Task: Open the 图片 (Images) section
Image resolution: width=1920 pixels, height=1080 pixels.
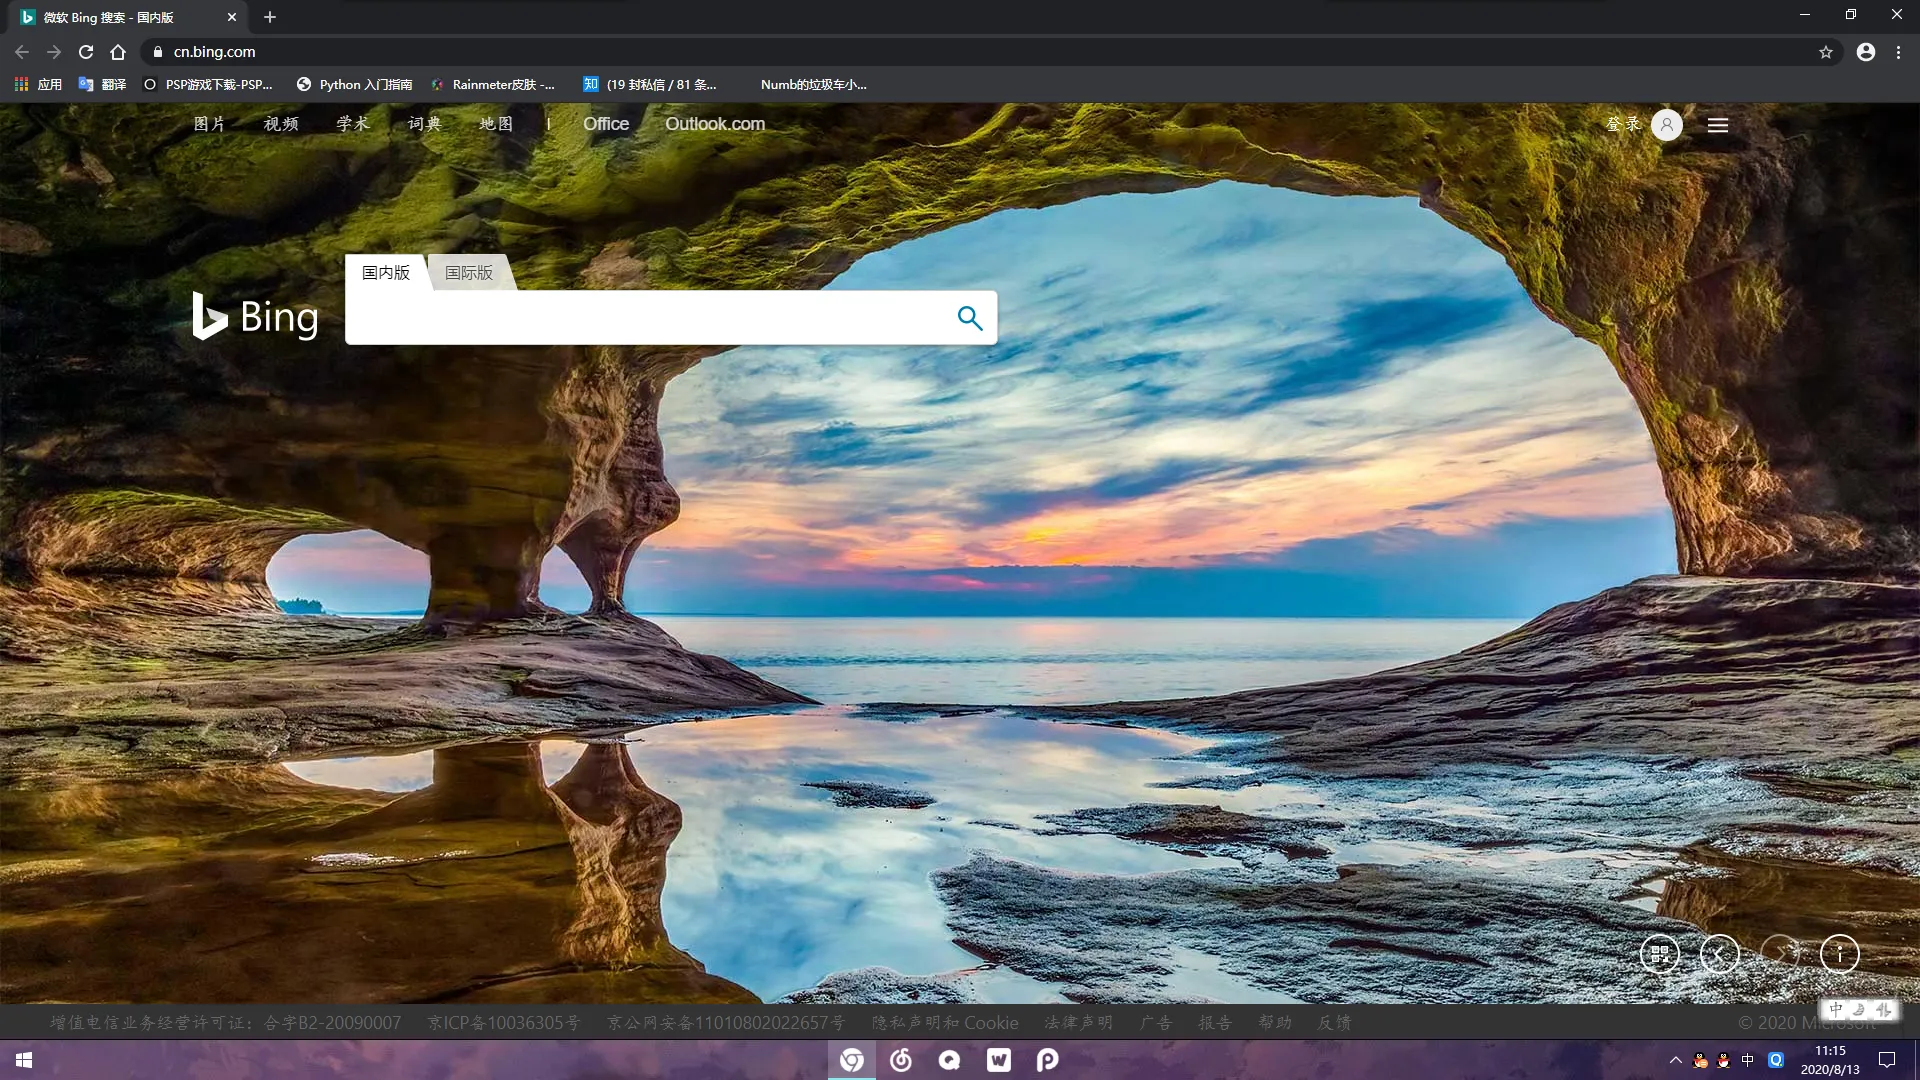Action: [x=210, y=124]
